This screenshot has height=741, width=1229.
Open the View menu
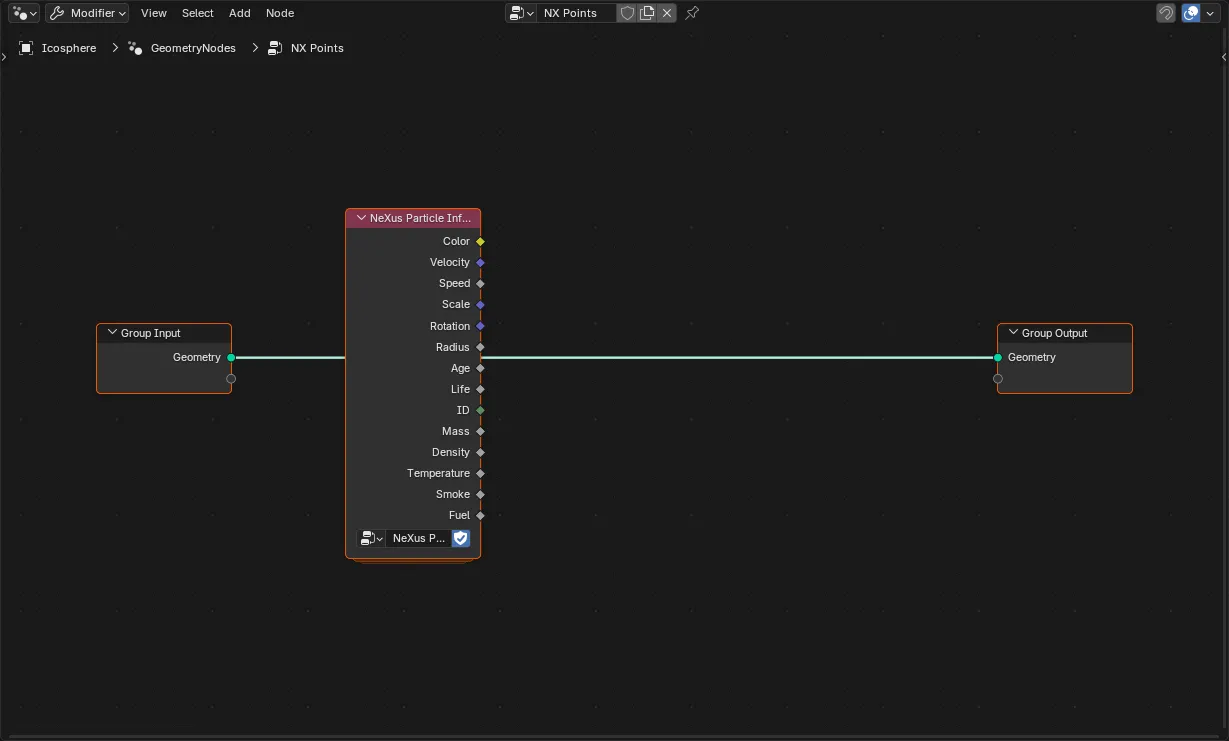(x=154, y=13)
